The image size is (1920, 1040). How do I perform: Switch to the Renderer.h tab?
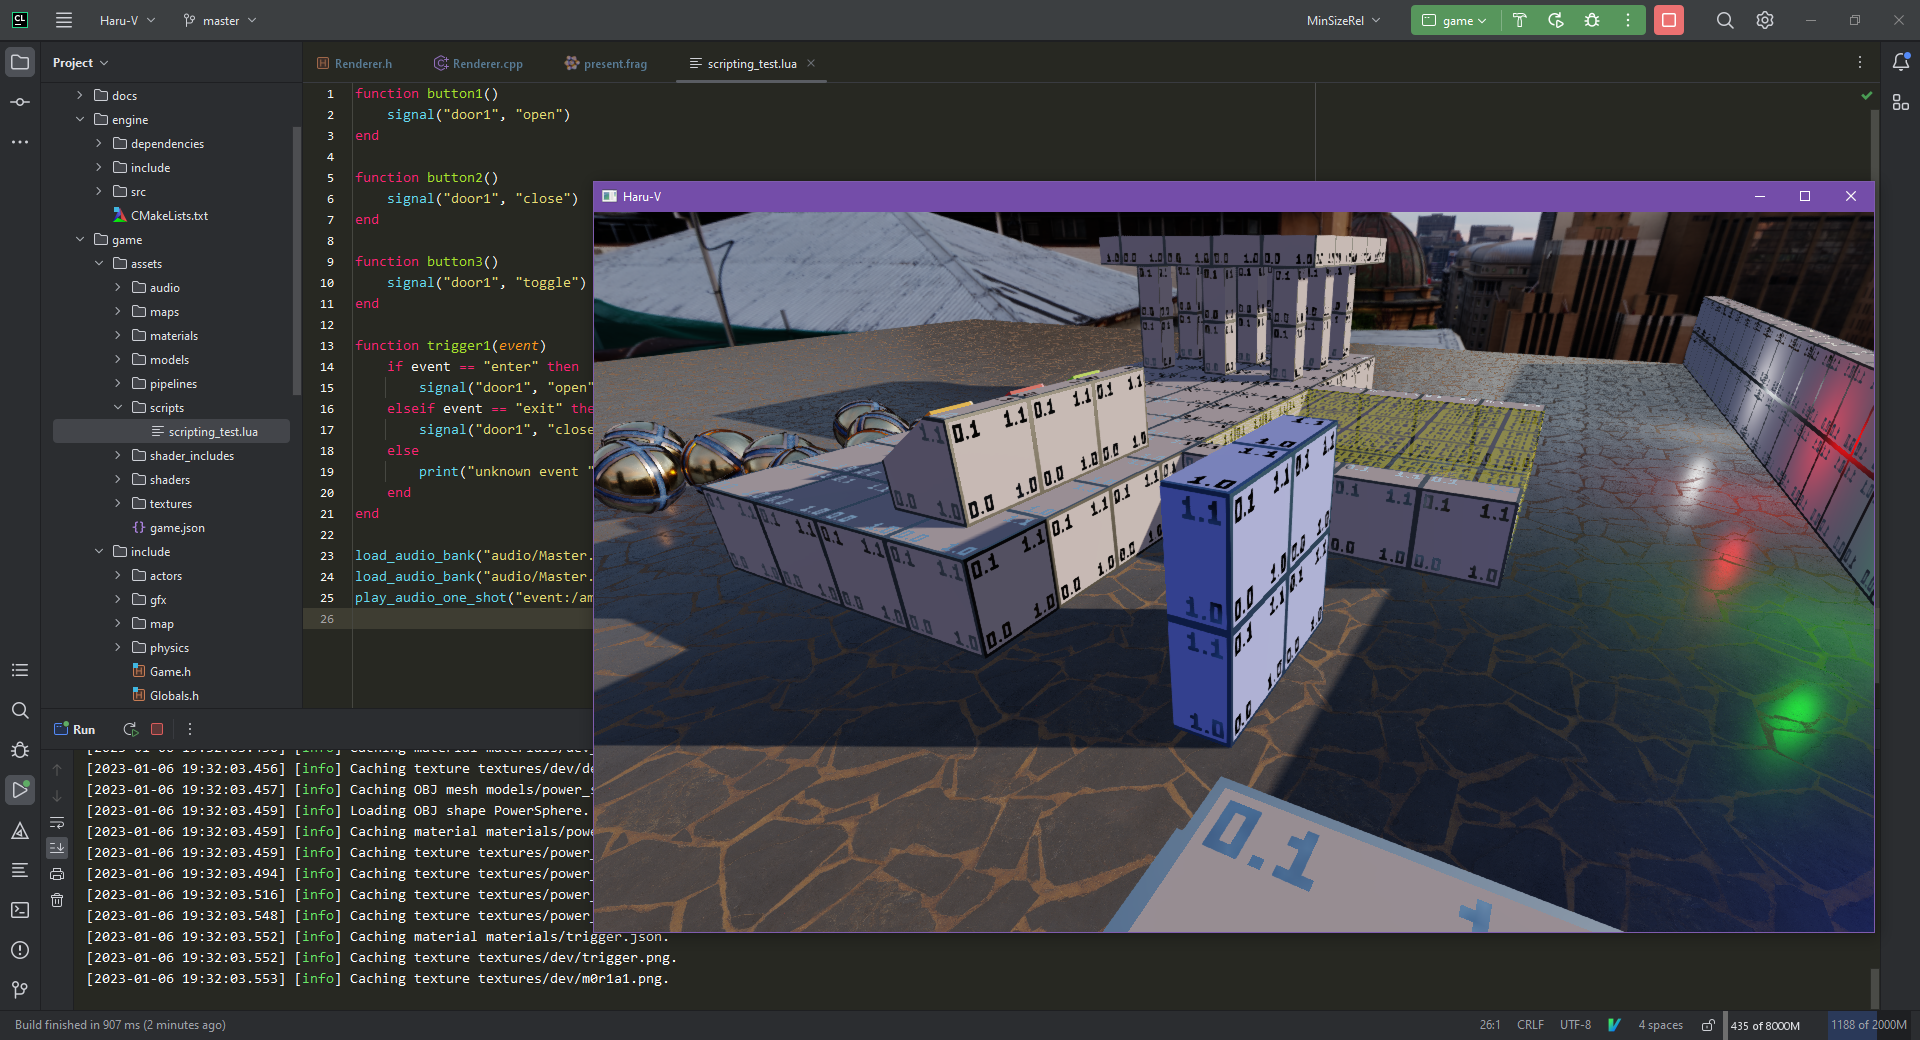coord(355,63)
